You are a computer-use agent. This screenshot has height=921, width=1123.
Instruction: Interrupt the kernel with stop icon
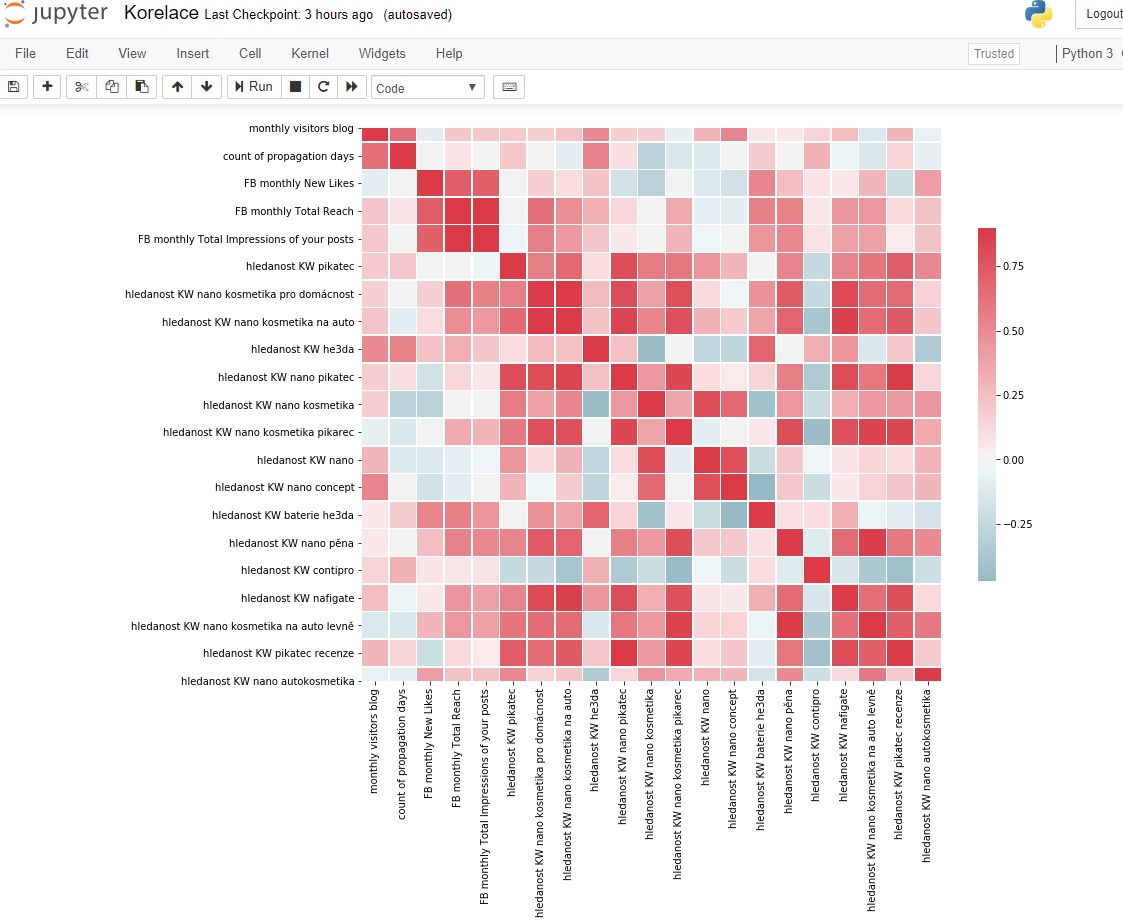click(295, 87)
